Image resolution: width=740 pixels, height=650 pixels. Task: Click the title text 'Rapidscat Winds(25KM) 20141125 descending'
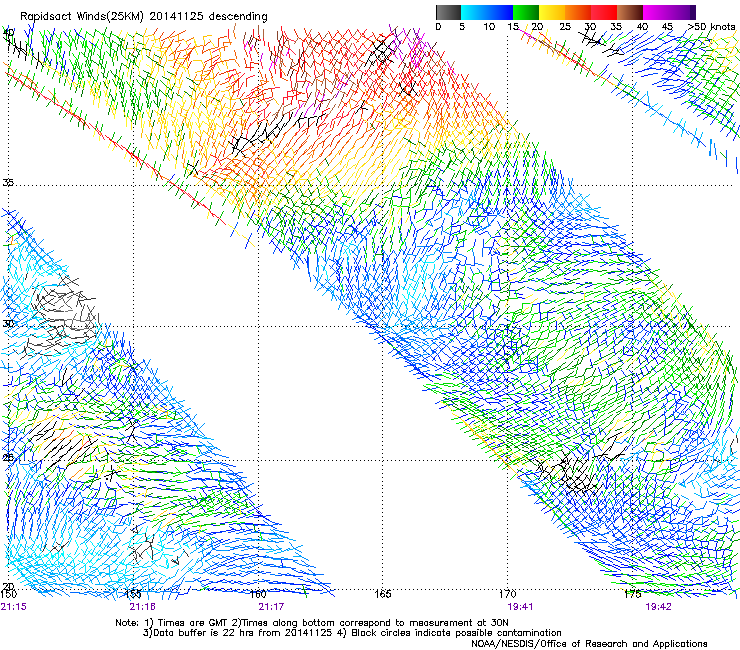(x=143, y=17)
